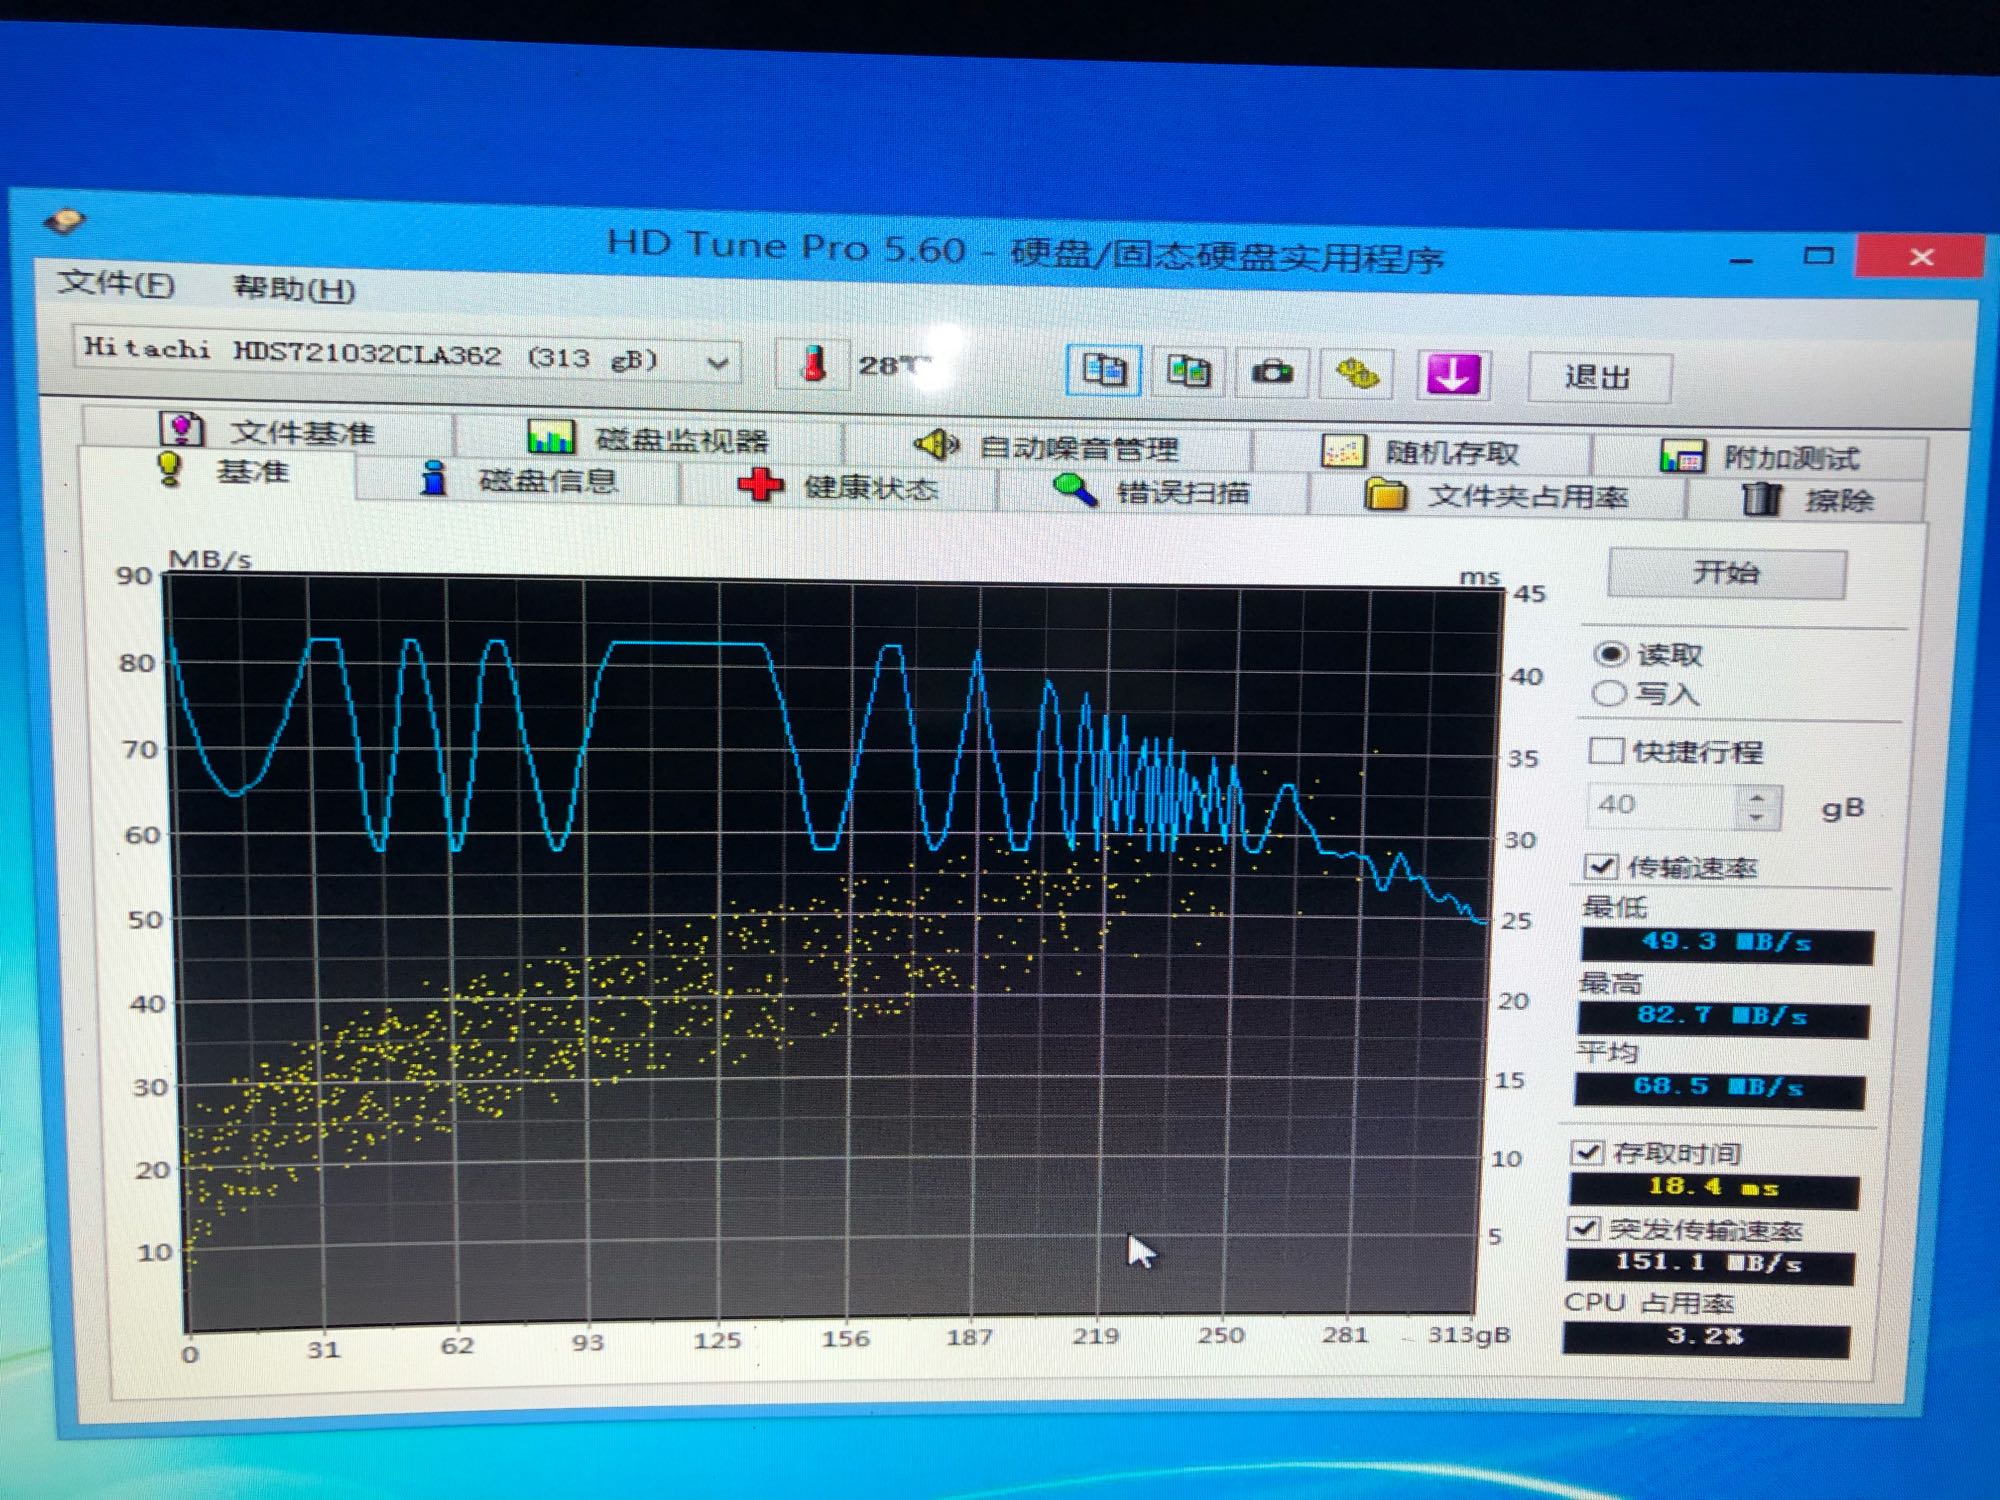Click the 退出 button
The width and height of the screenshot is (2000, 1500).
point(1598,378)
